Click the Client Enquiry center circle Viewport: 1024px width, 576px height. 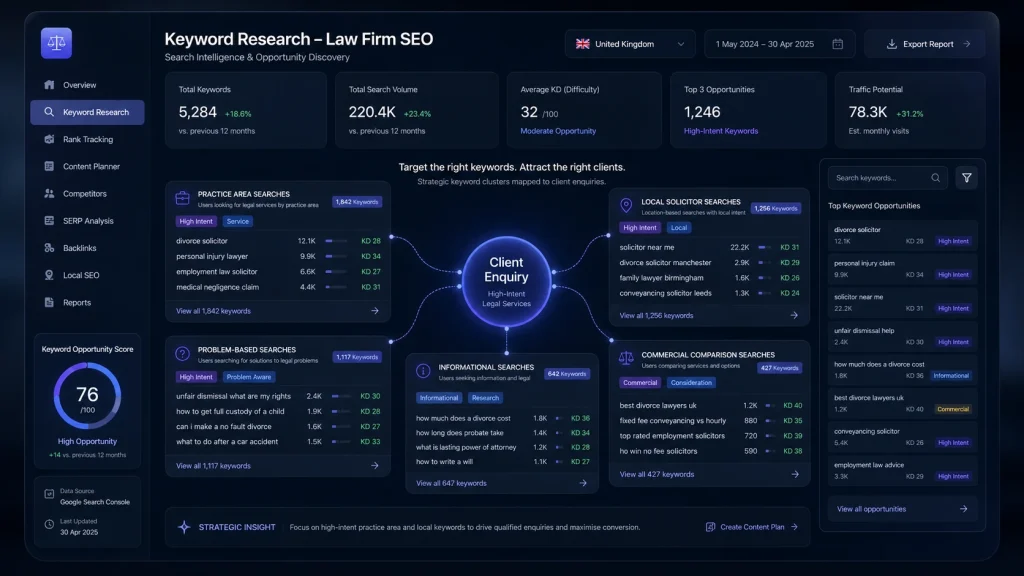click(506, 281)
